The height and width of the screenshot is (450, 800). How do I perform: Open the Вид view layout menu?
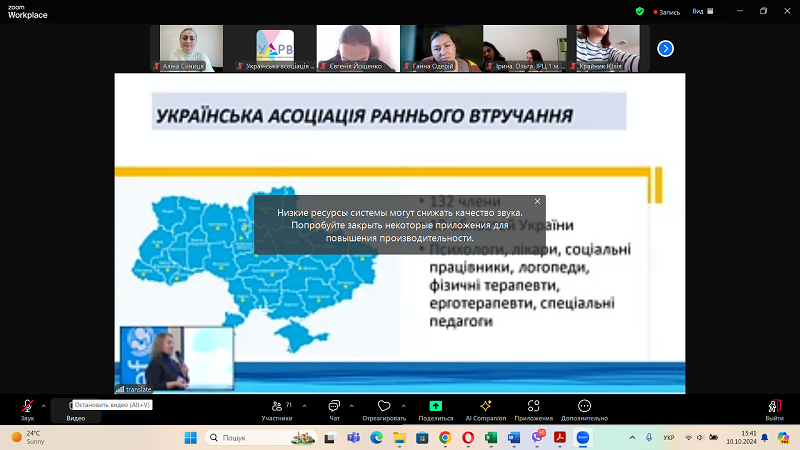(703, 11)
